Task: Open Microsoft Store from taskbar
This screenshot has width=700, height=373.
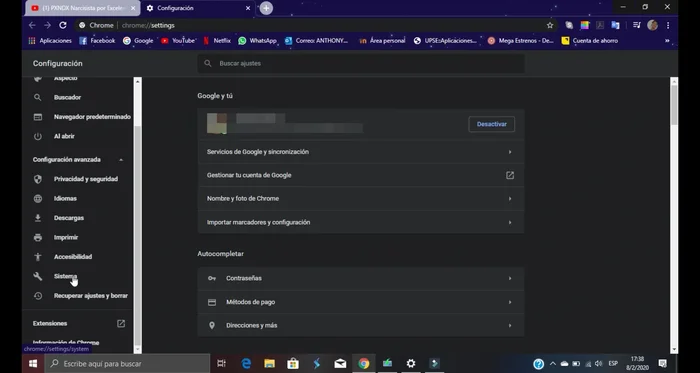Action: [293, 364]
